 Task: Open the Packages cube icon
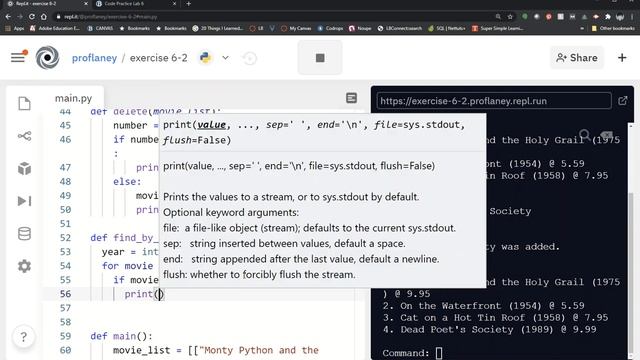(24, 168)
